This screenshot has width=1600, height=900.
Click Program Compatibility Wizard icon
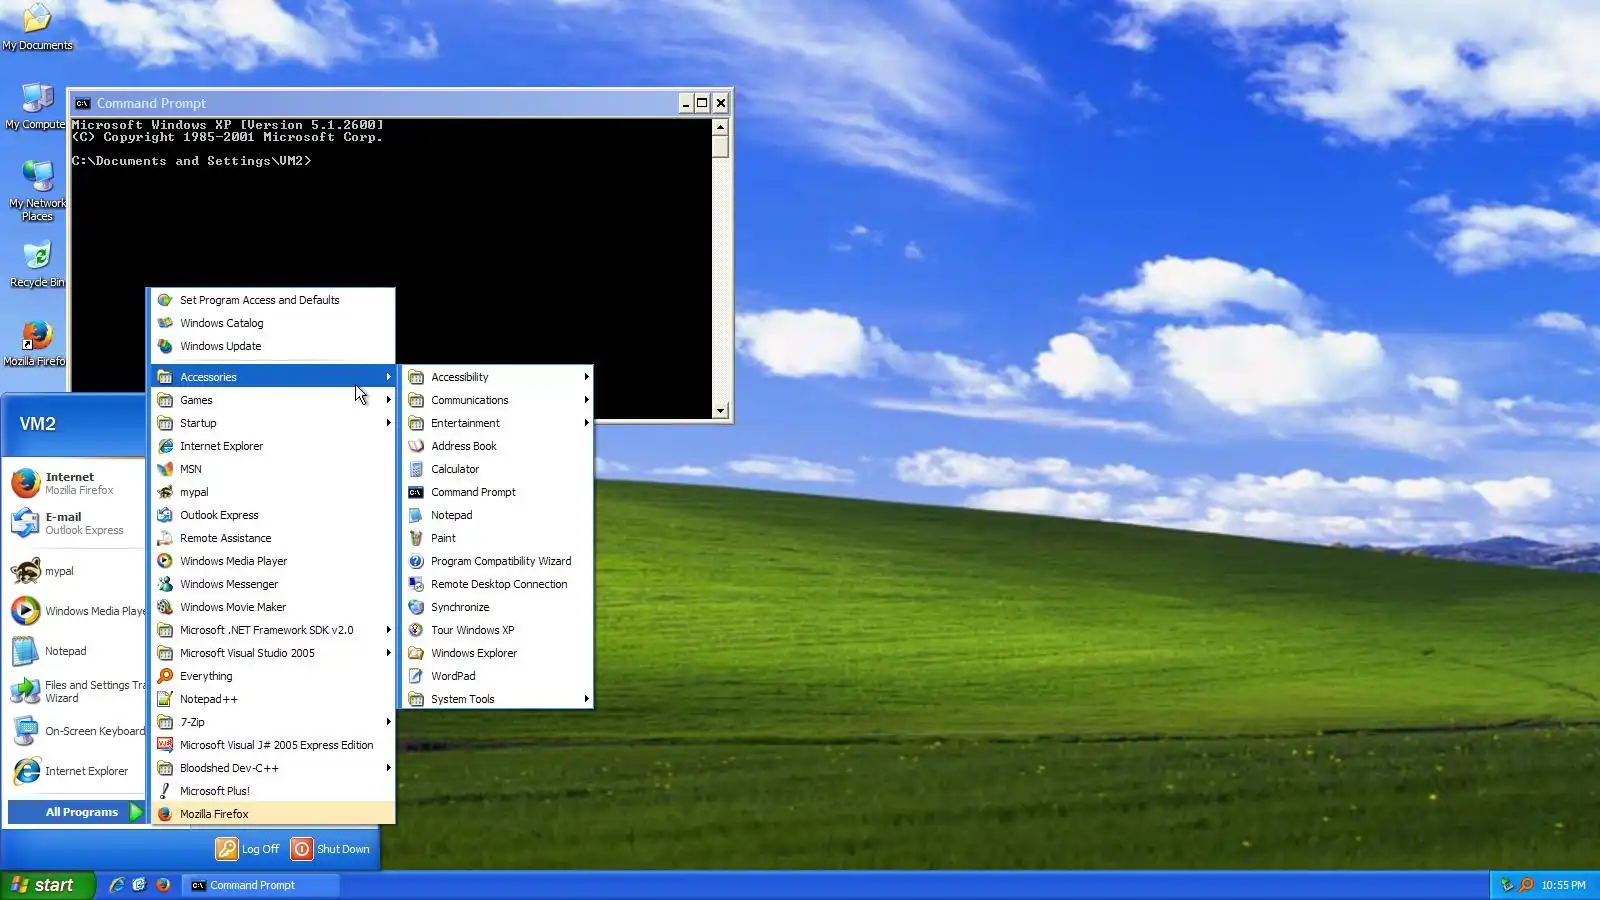(416, 561)
